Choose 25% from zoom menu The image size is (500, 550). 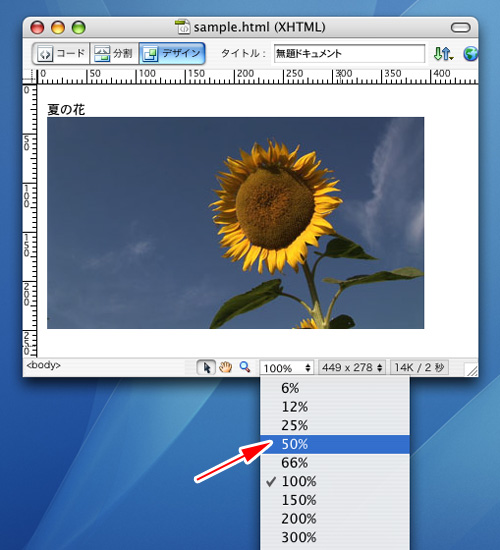(x=335, y=425)
